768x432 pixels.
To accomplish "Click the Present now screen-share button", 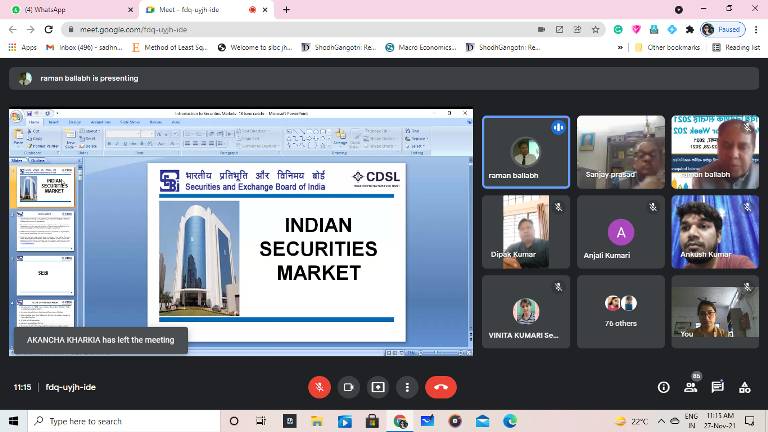I will pyautogui.click(x=378, y=387).
